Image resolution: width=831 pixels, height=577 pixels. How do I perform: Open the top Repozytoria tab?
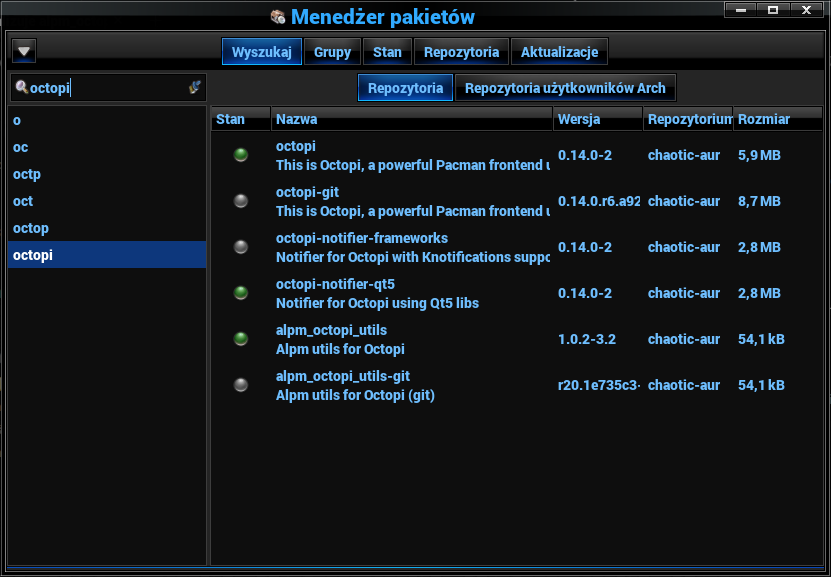pyautogui.click(x=461, y=52)
